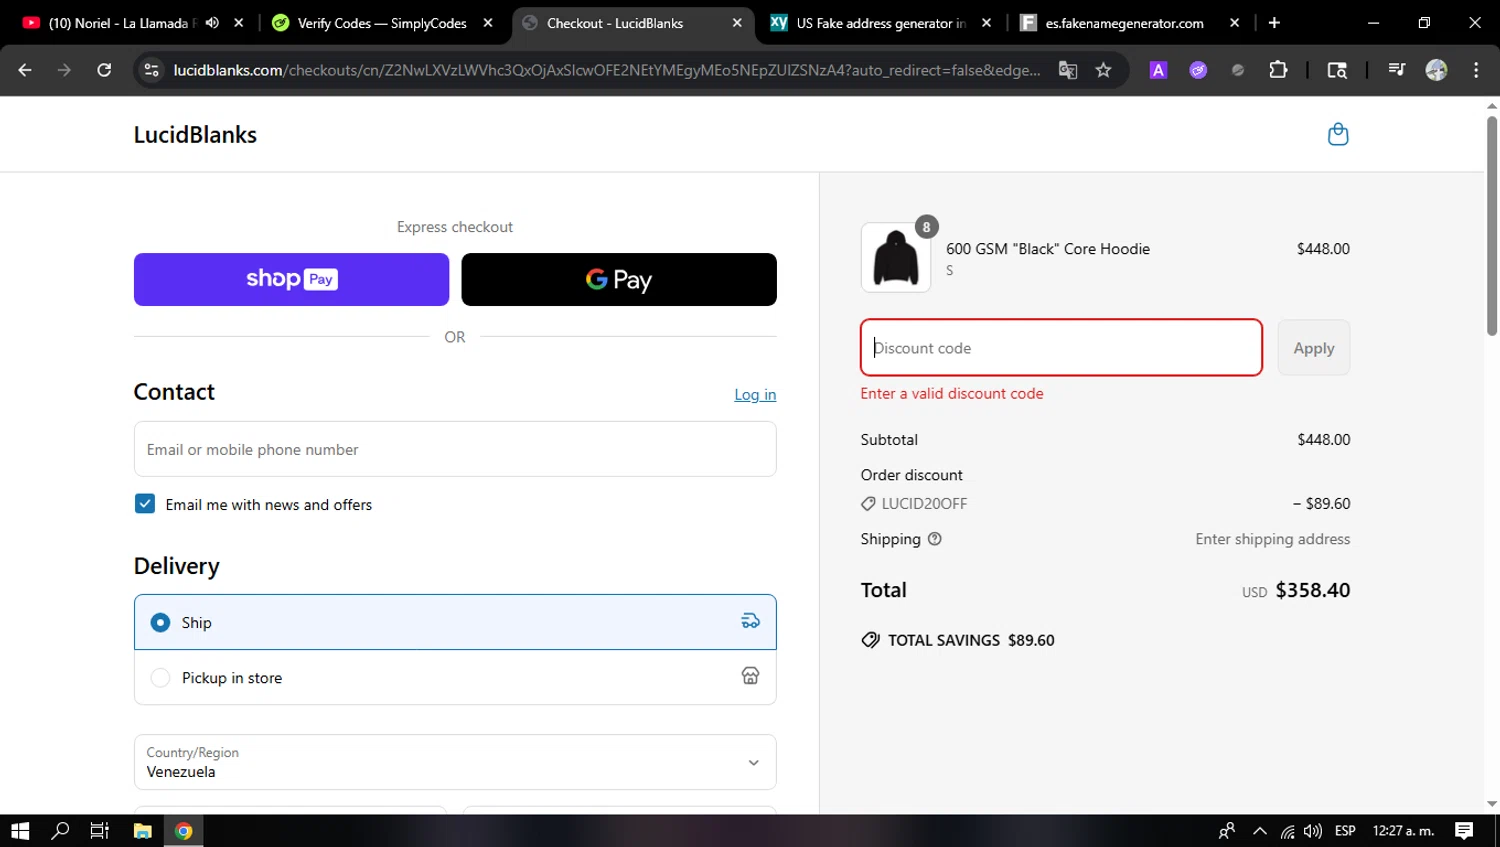The width and height of the screenshot is (1500, 847).
Task: Click the LUCID20OFF discount code text
Action: click(x=924, y=504)
